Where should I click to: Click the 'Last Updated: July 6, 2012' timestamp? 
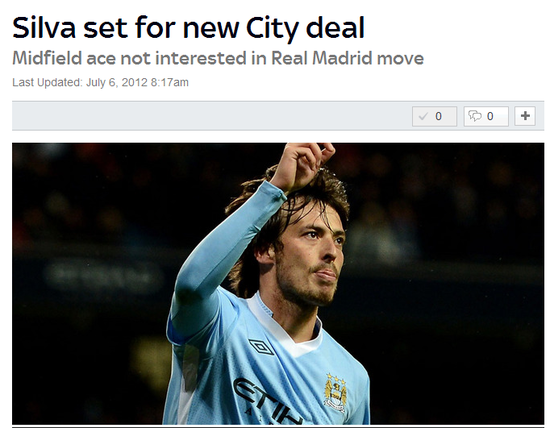click(80, 82)
